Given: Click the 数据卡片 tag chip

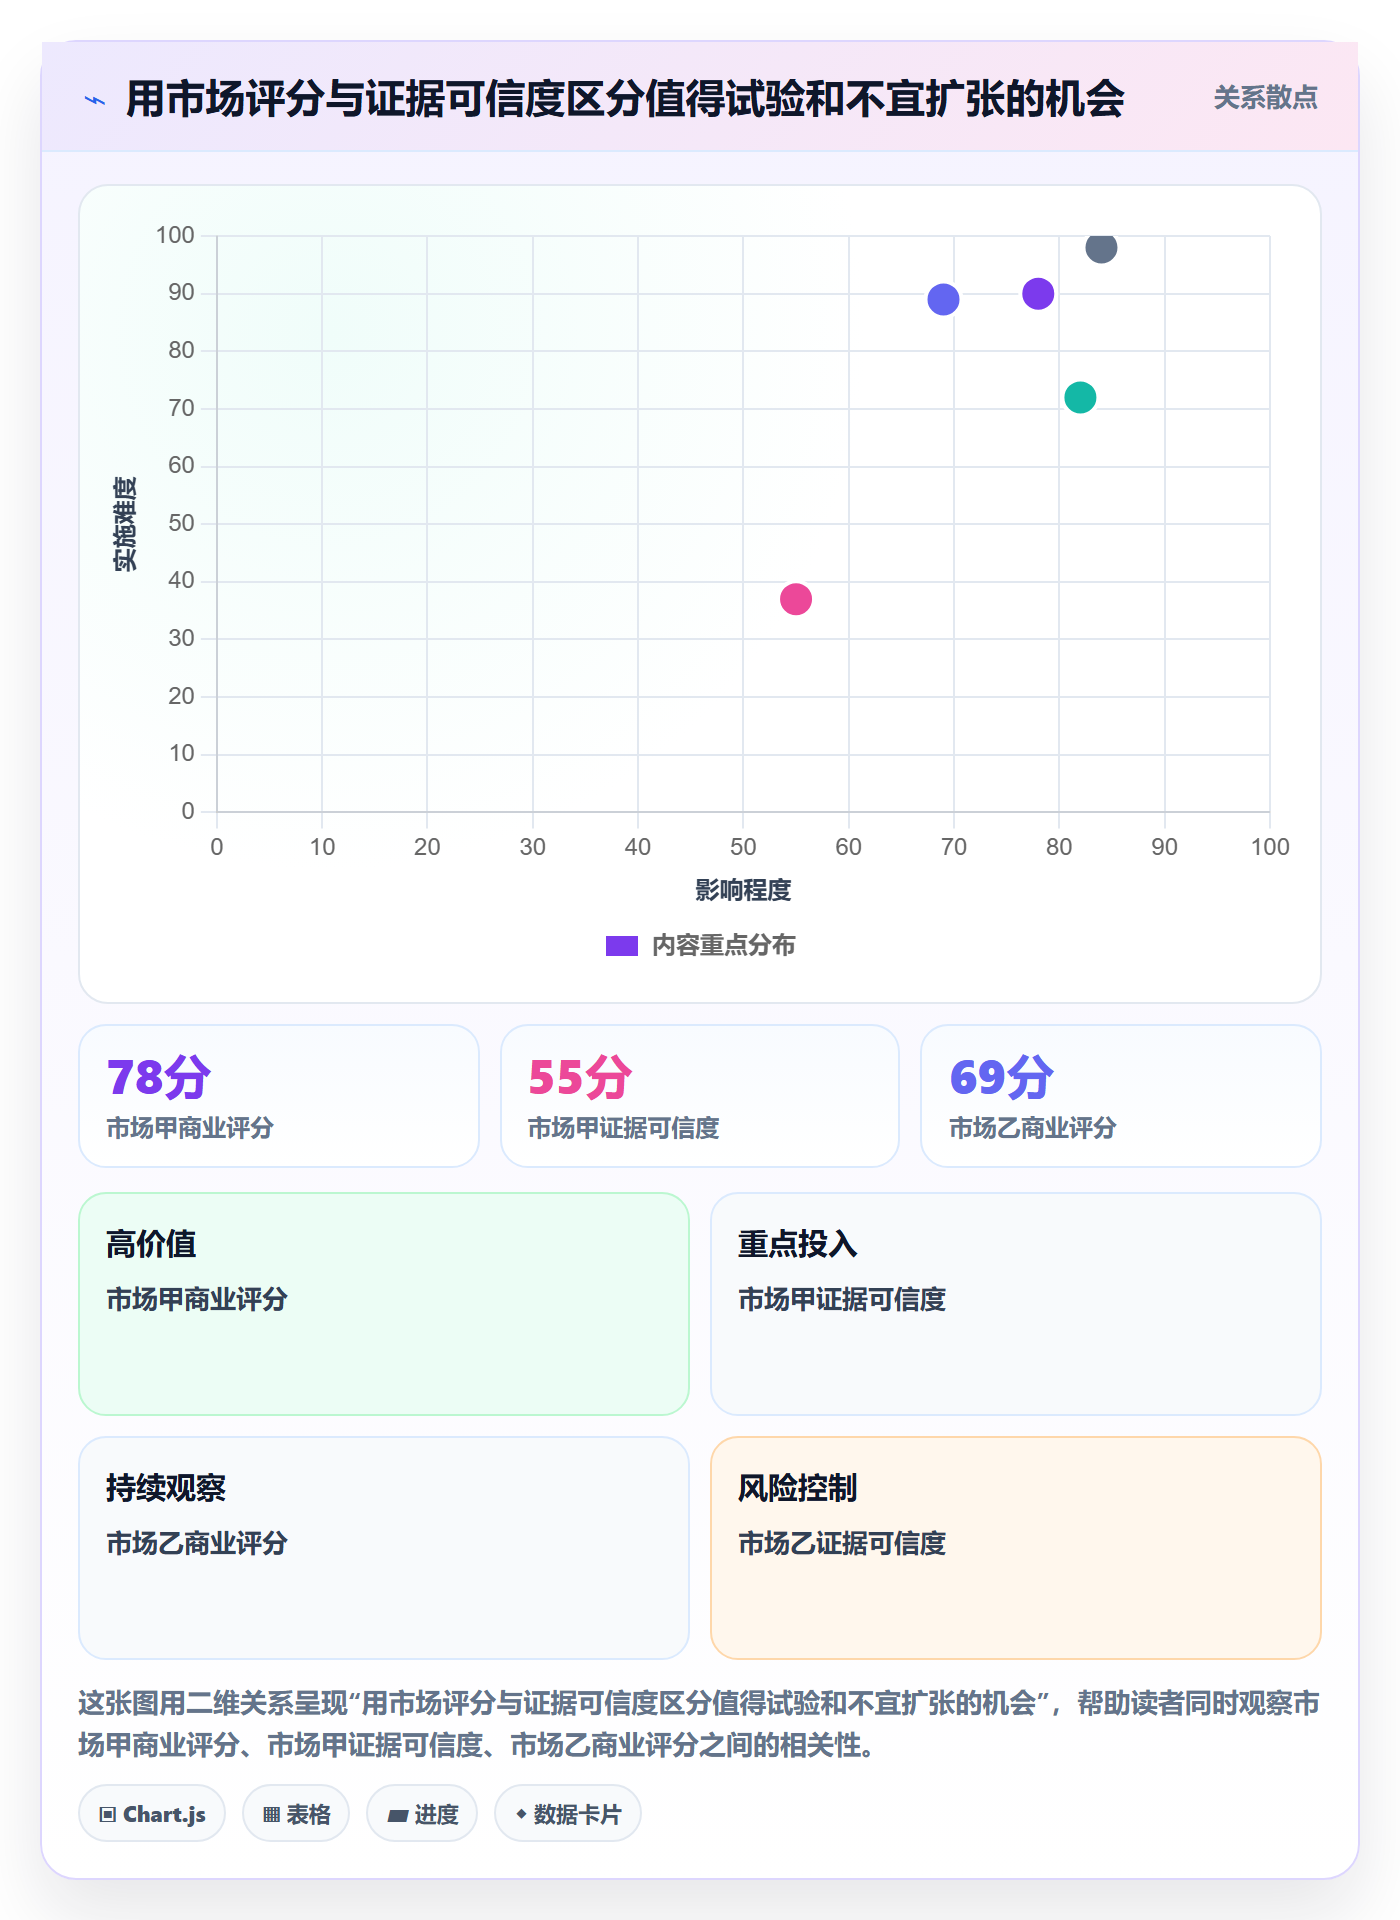Looking at the screenshot, I should click(x=568, y=1814).
